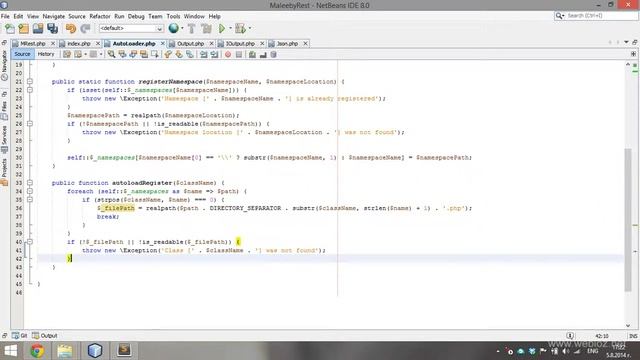Screen dimensions: 640x360
Task: Collapse the isset if-block fold at line 22
Action: click(x=30, y=90)
